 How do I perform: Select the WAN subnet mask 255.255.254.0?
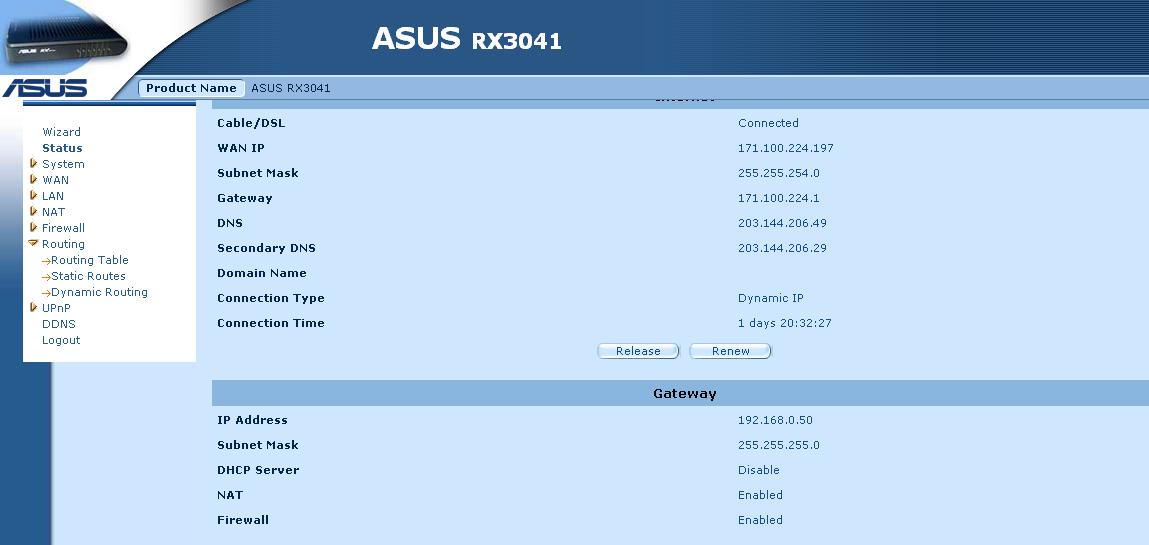coord(779,173)
